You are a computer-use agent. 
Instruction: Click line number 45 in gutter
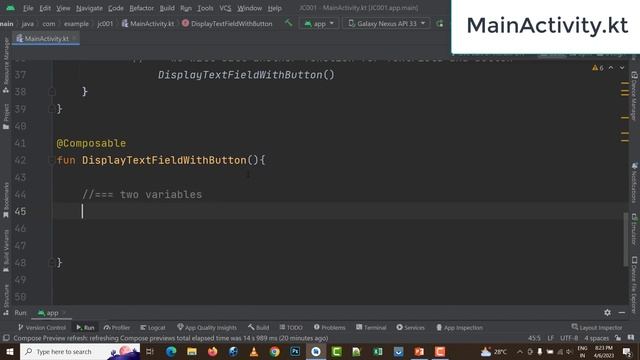20,211
